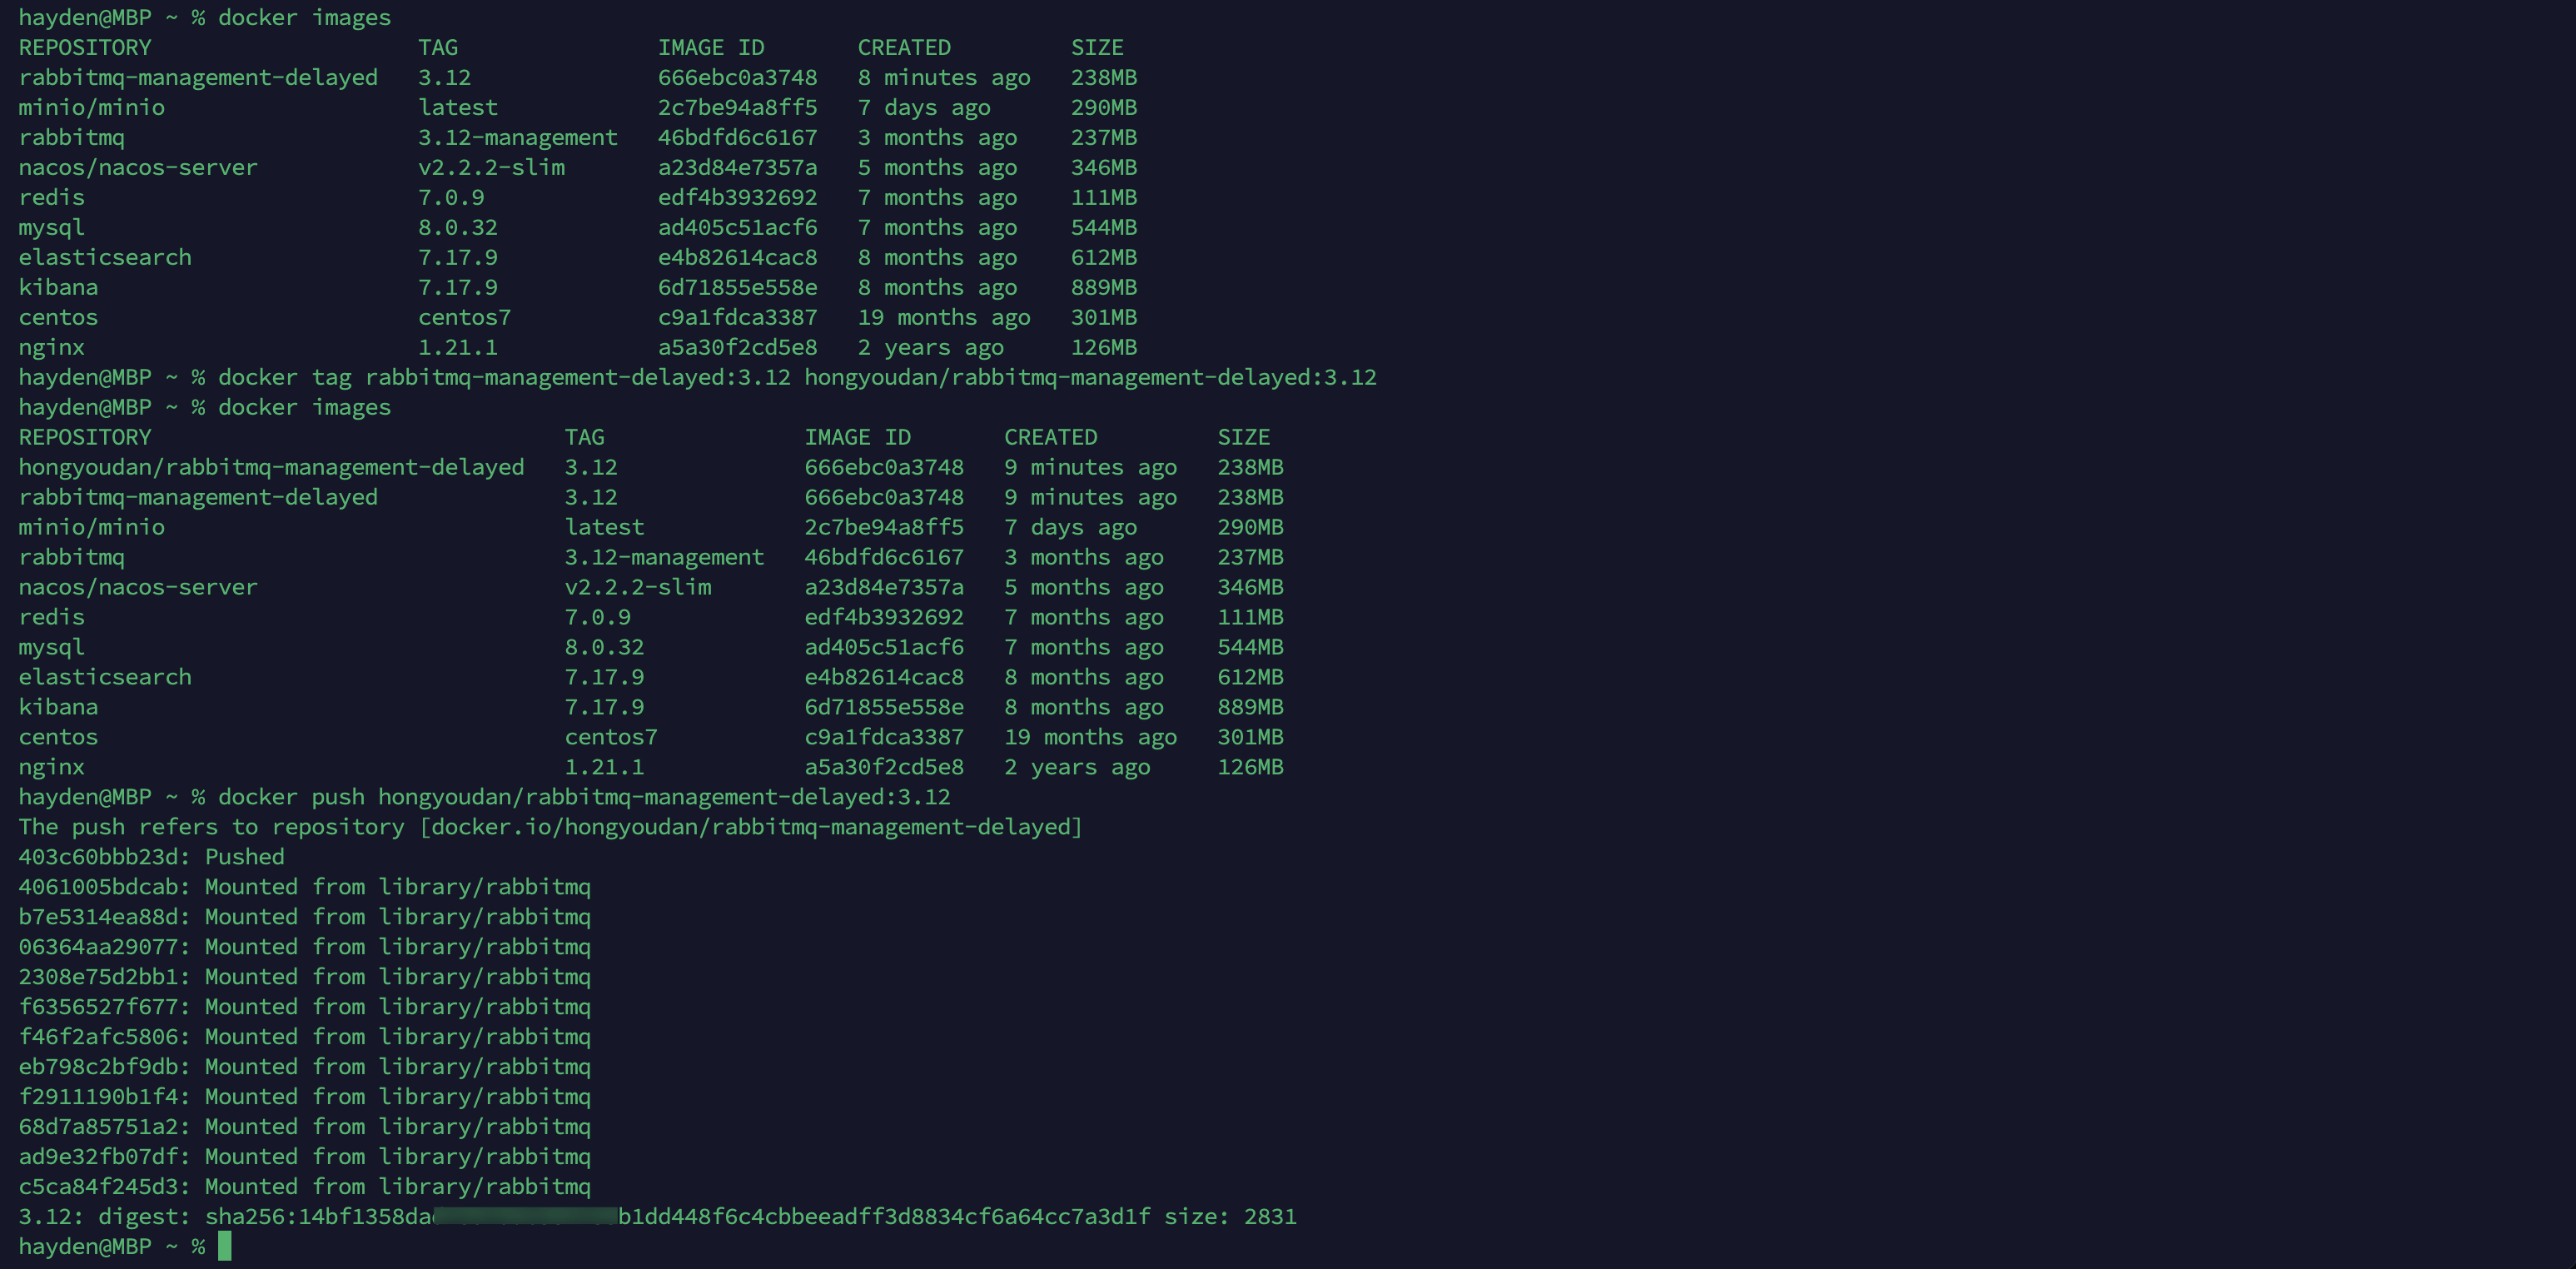Click the elasticsearch entry in second table
Image resolution: width=2576 pixels, height=1269 pixels.
pyautogui.click(x=105, y=677)
